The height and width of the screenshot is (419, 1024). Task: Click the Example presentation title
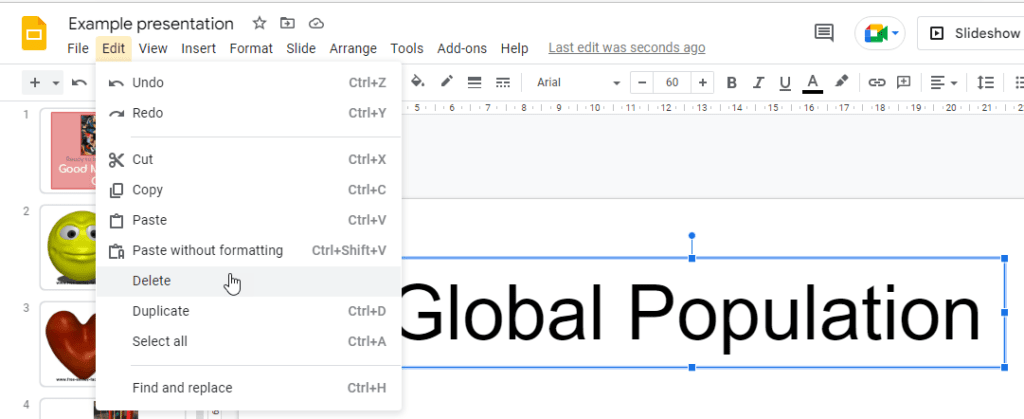151,24
